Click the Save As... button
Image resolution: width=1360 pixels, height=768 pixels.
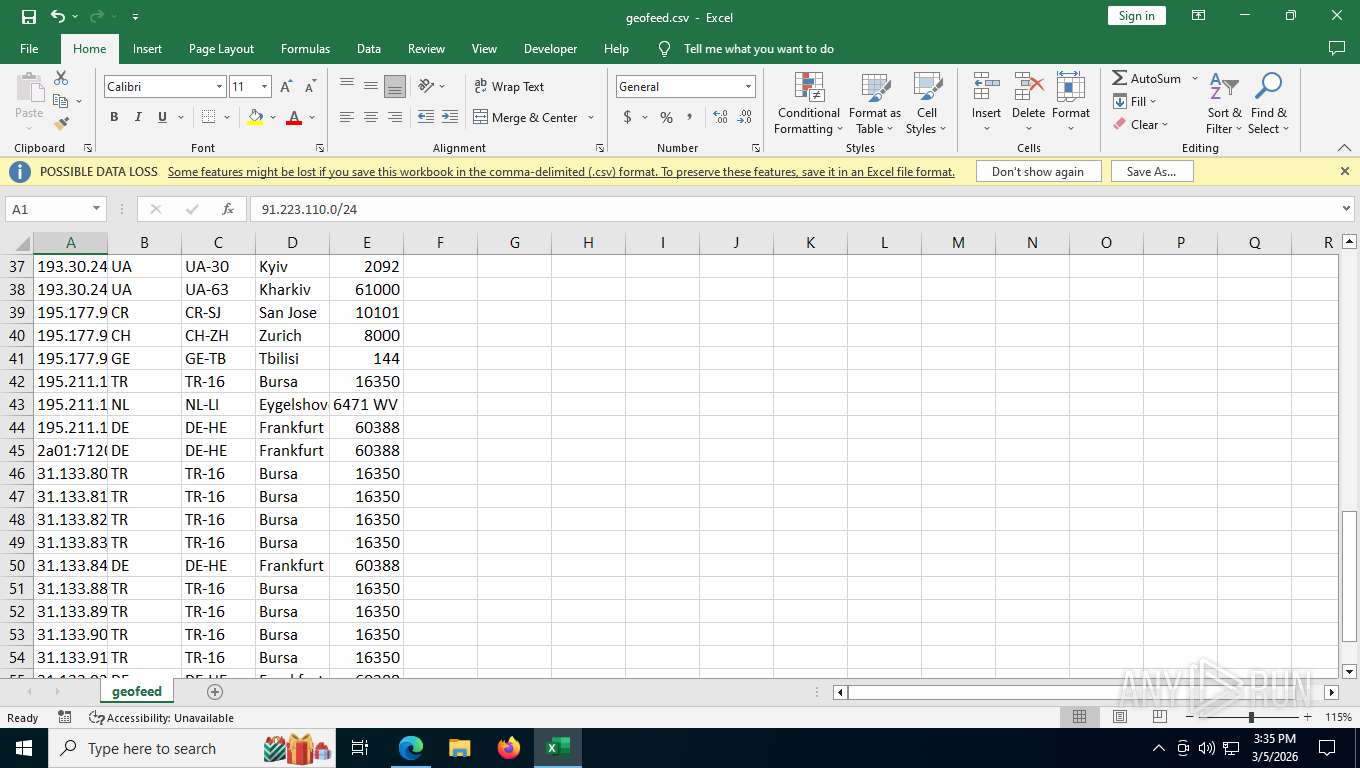(1151, 171)
